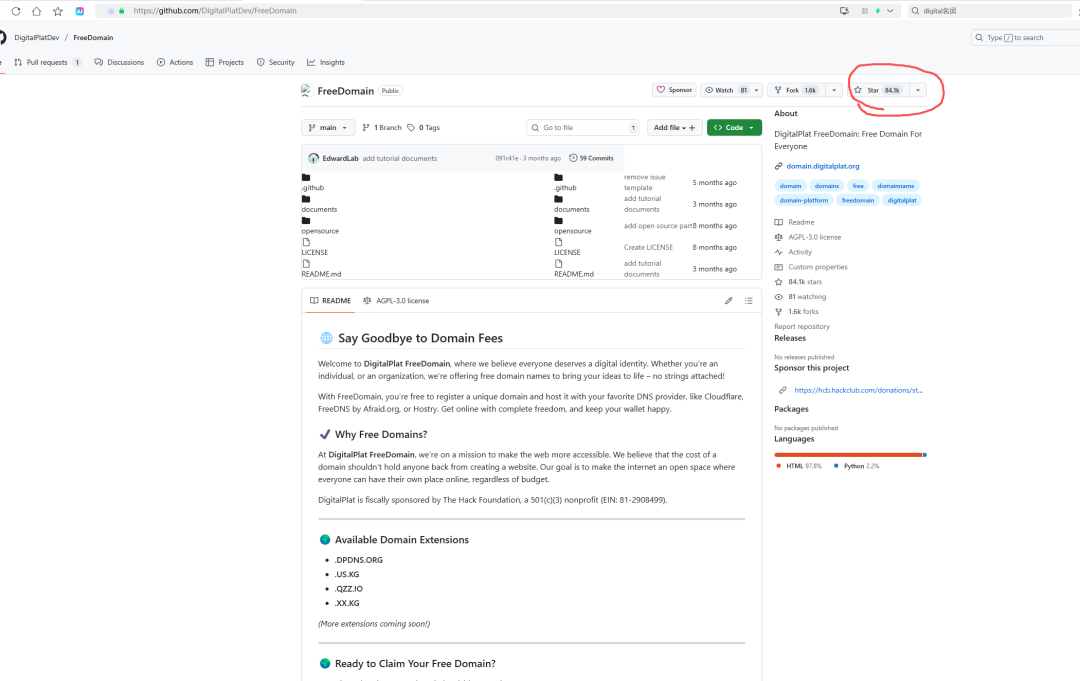Image resolution: width=1080 pixels, height=681 pixels.
Task: Open the green Code dropdown
Action: click(x=734, y=128)
